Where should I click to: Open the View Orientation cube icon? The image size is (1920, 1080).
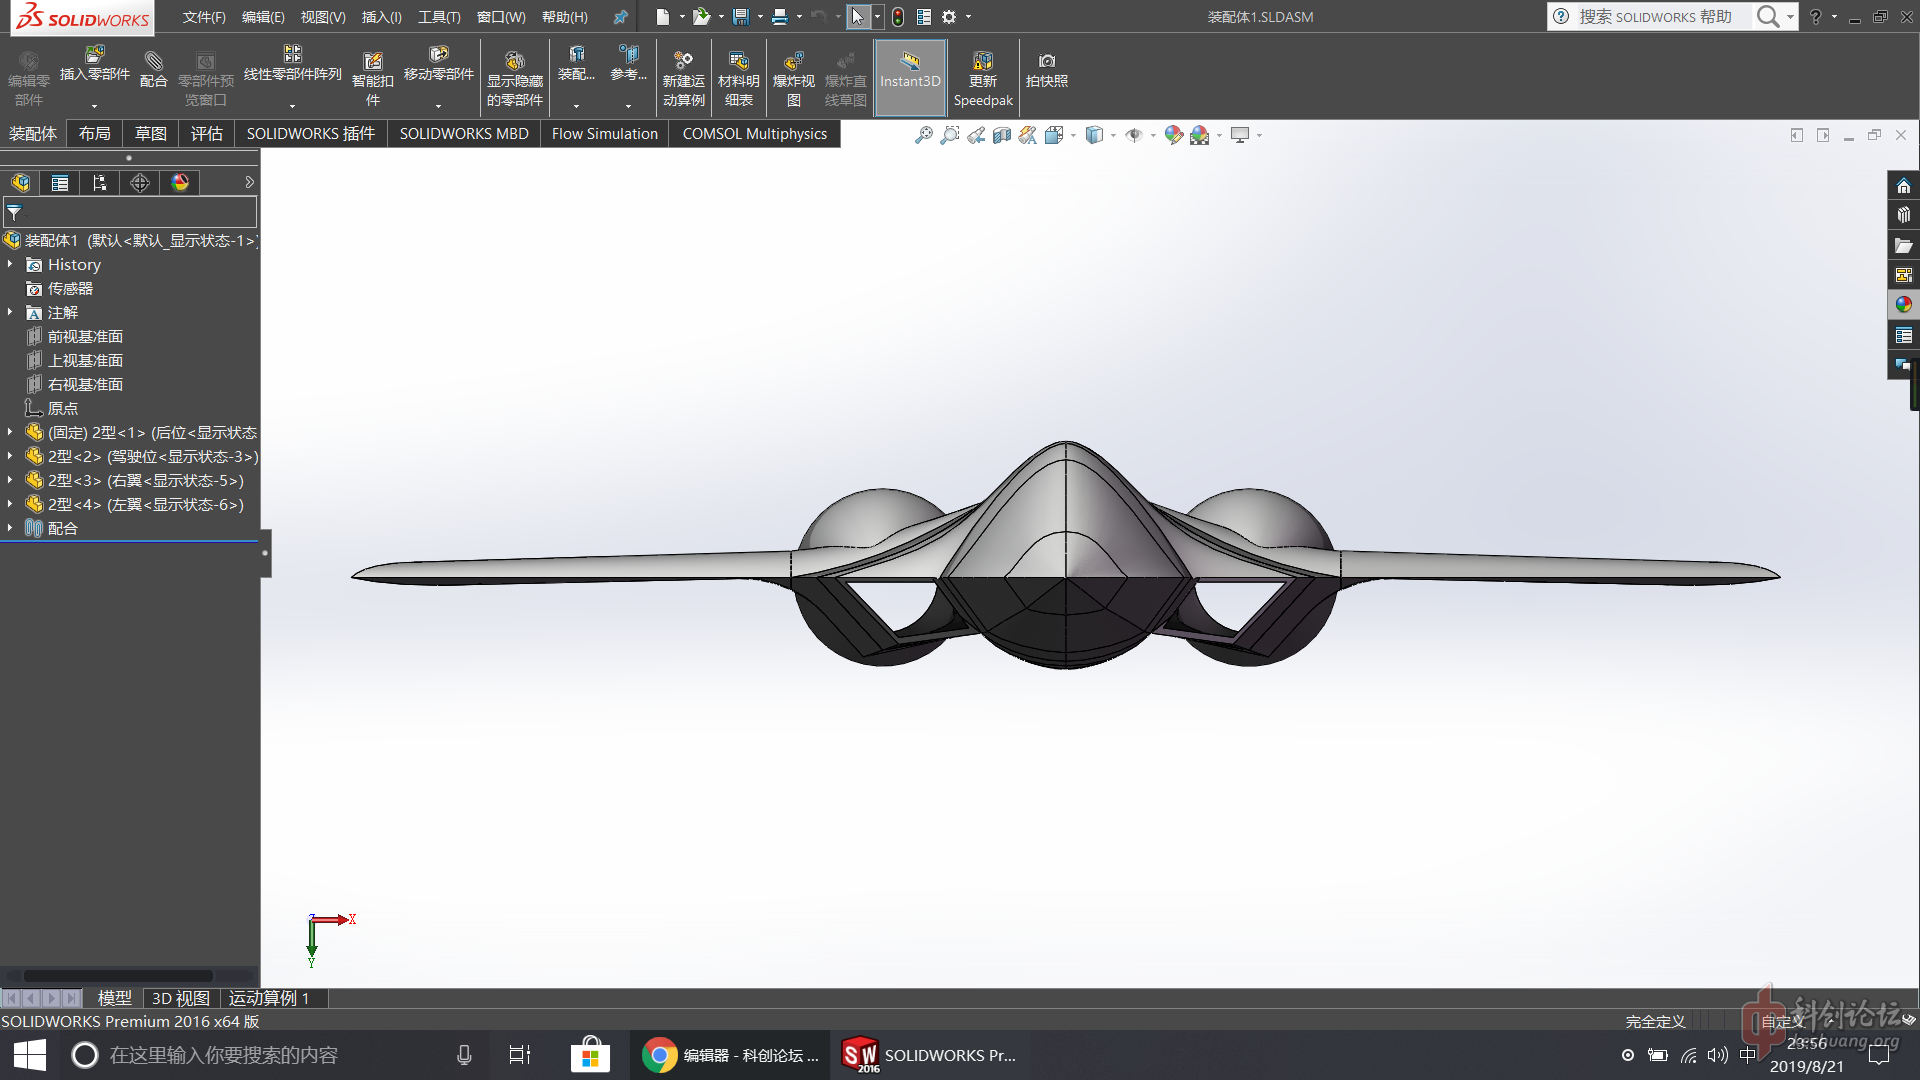1054,135
